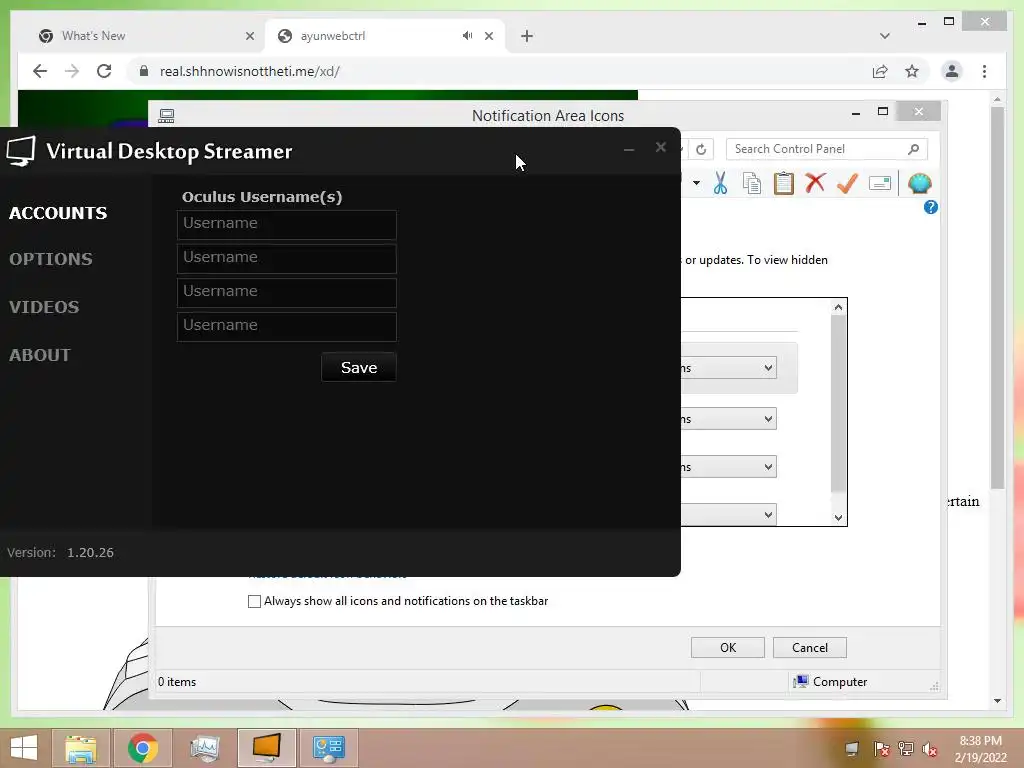Click Cancel in Notification Area Icons
Image resolution: width=1024 pixels, height=768 pixels.
tap(810, 648)
